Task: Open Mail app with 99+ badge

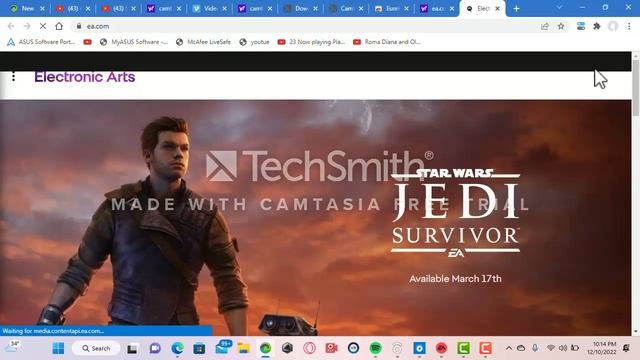Action: 222,347
